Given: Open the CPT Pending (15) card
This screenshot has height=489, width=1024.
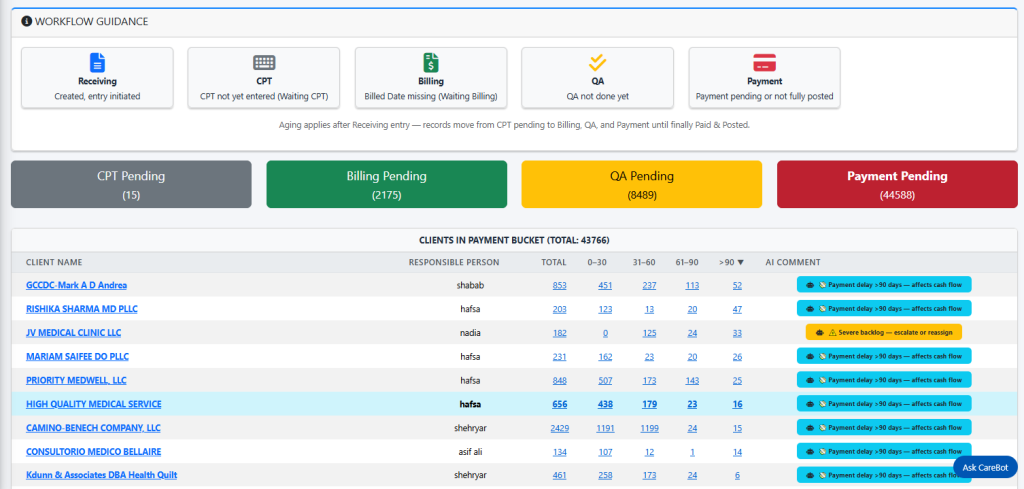Looking at the screenshot, I should [x=131, y=184].
